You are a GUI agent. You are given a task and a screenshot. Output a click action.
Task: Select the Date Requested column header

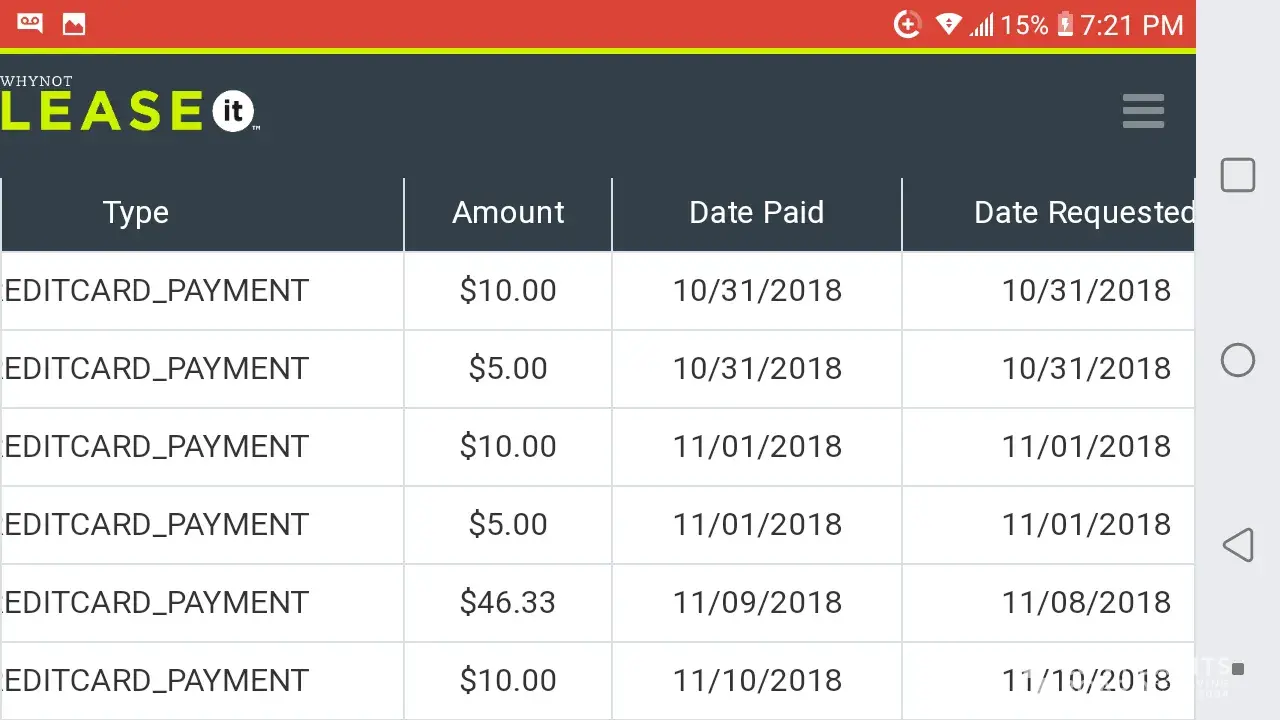[1084, 213]
